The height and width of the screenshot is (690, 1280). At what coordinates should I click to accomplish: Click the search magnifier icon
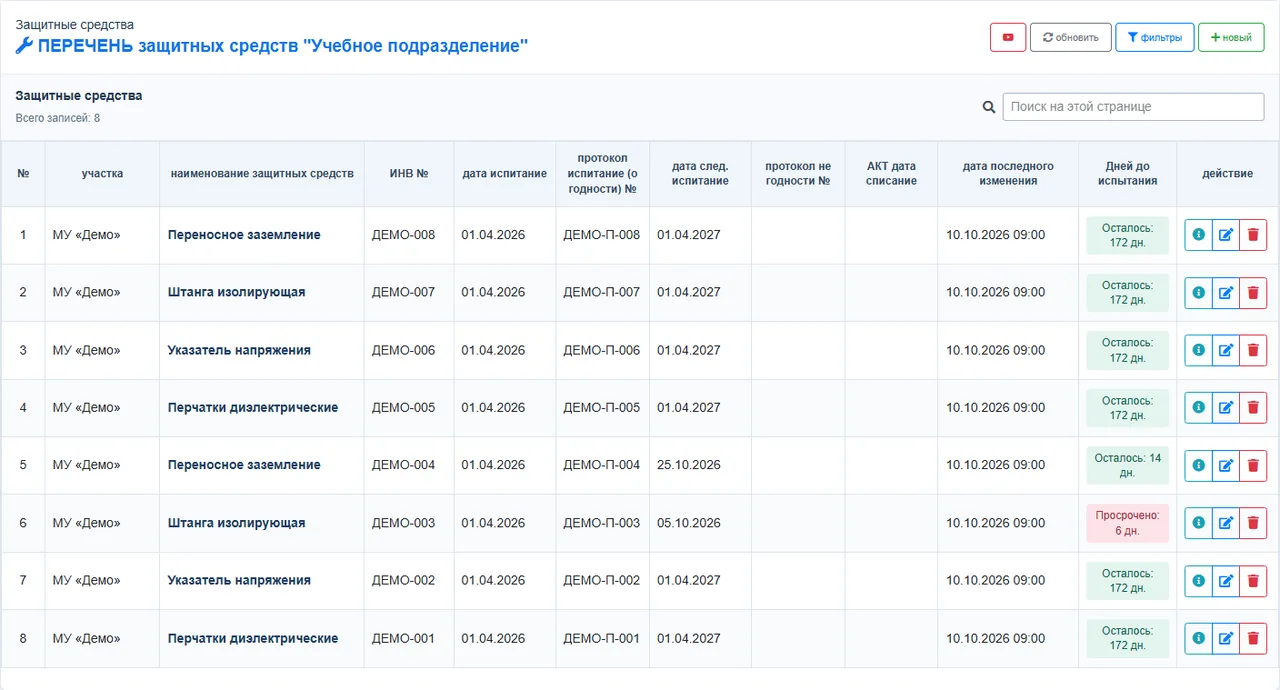pyautogui.click(x=989, y=107)
